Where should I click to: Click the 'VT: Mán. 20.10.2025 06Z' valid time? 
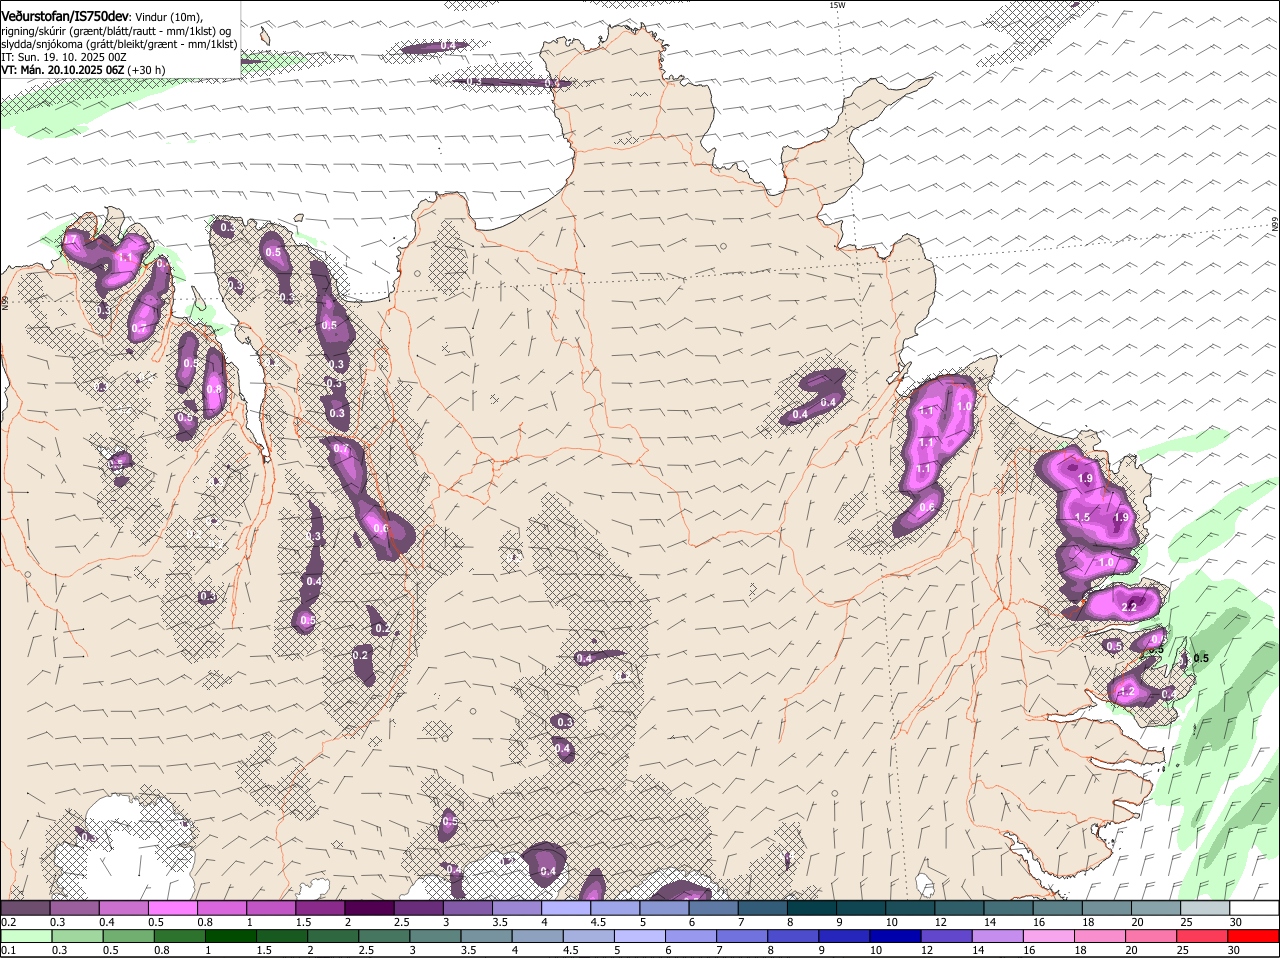point(63,70)
